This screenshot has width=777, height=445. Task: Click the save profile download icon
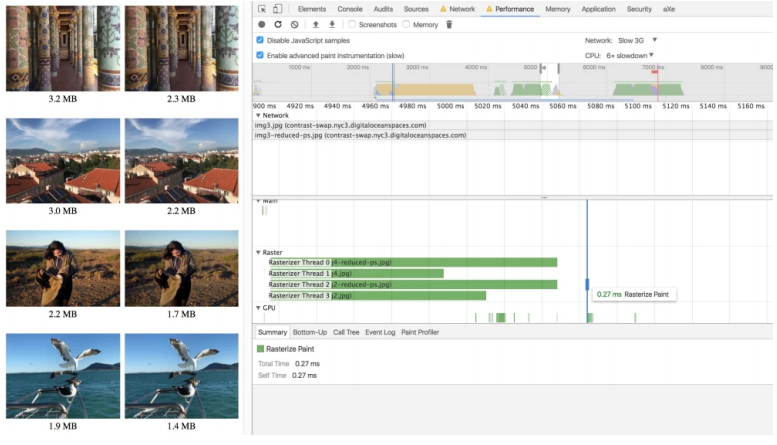(x=332, y=24)
